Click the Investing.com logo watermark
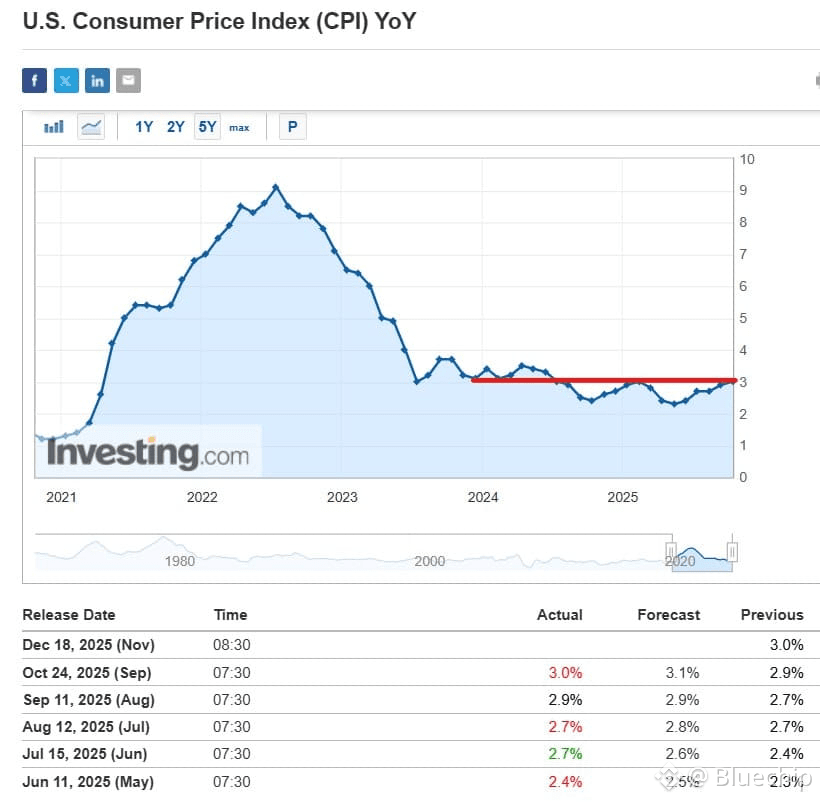Screen dimensions: 820x802 (x=148, y=454)
